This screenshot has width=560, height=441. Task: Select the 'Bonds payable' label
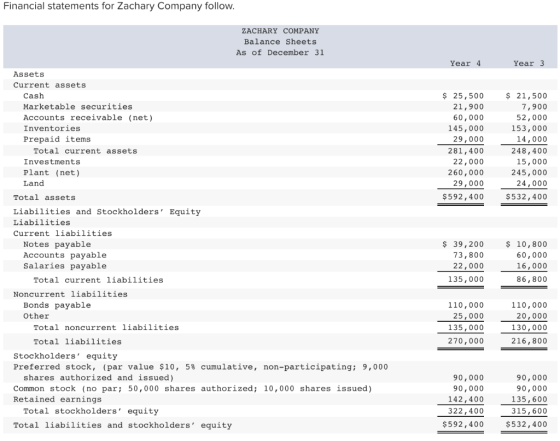57,305
